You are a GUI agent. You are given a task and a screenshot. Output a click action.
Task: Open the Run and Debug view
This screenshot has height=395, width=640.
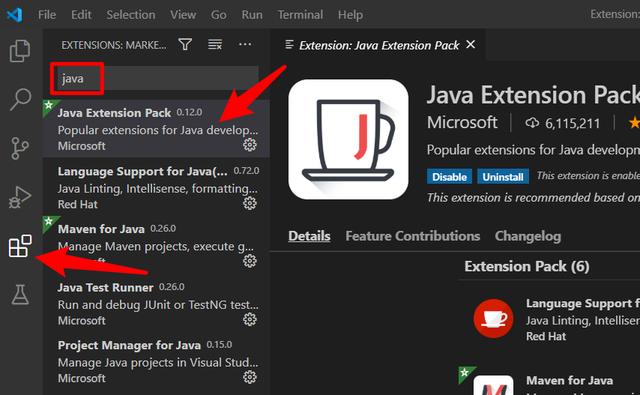[20, 197]
